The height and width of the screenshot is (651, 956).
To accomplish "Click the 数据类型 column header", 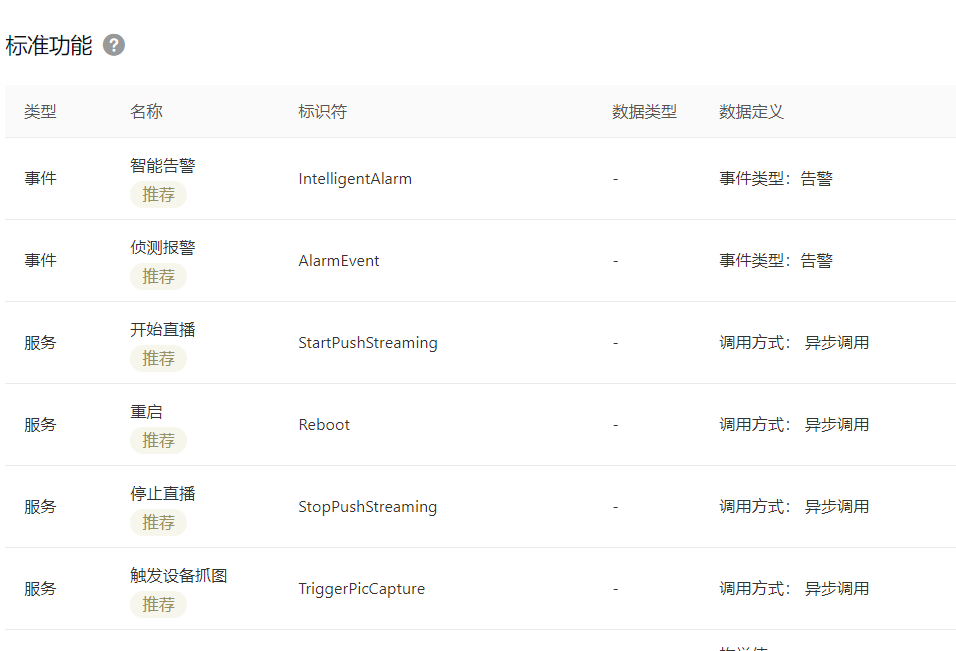I will (x=644, y=112).
